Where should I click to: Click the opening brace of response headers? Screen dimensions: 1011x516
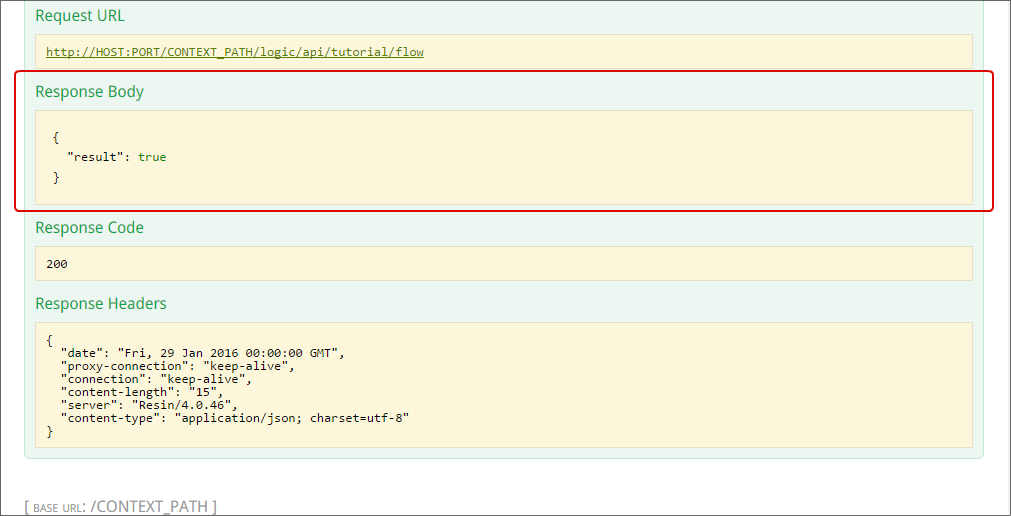point(50,340)
